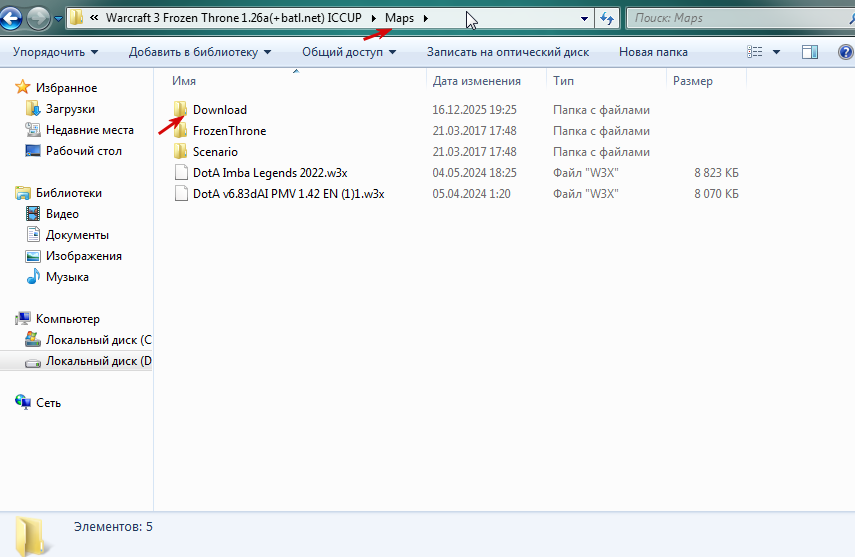The width and height of the screenshot is (855, 557).
Task: Open Загрузки in favorites
Action: [70, 109]
